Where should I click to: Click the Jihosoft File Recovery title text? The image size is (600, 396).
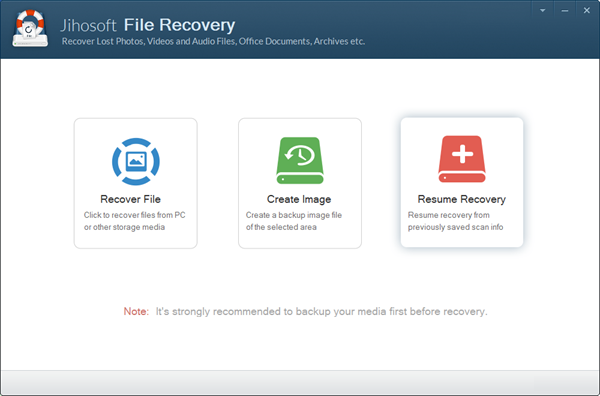[x=147, y=25]
